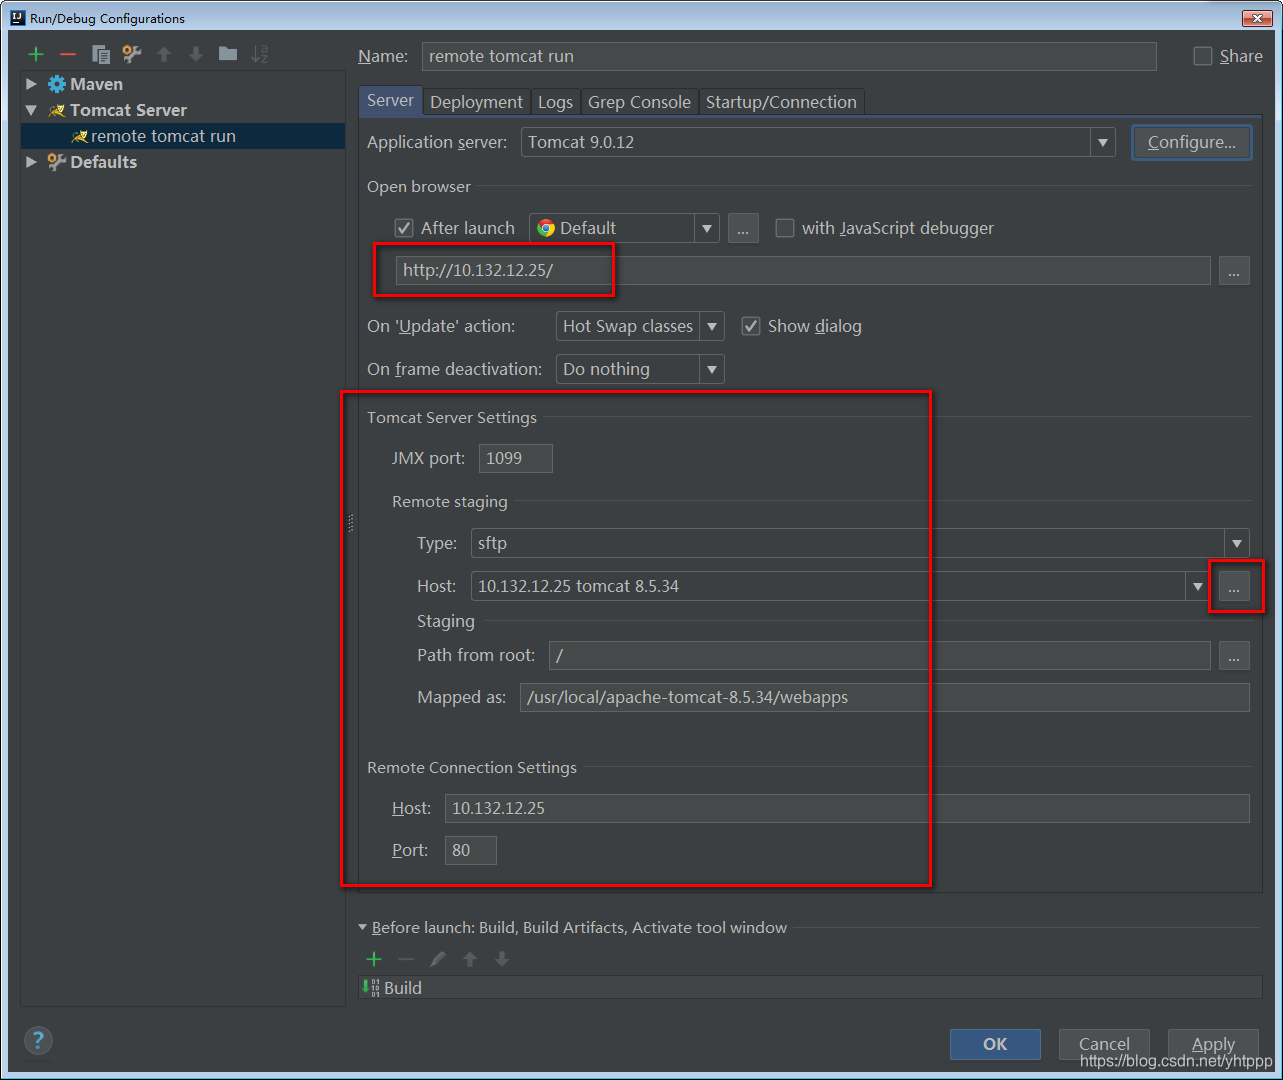This screenshot has width=1283, height=1080.
Task: Toggle Share checkbox
Action: click(1203, 56)
